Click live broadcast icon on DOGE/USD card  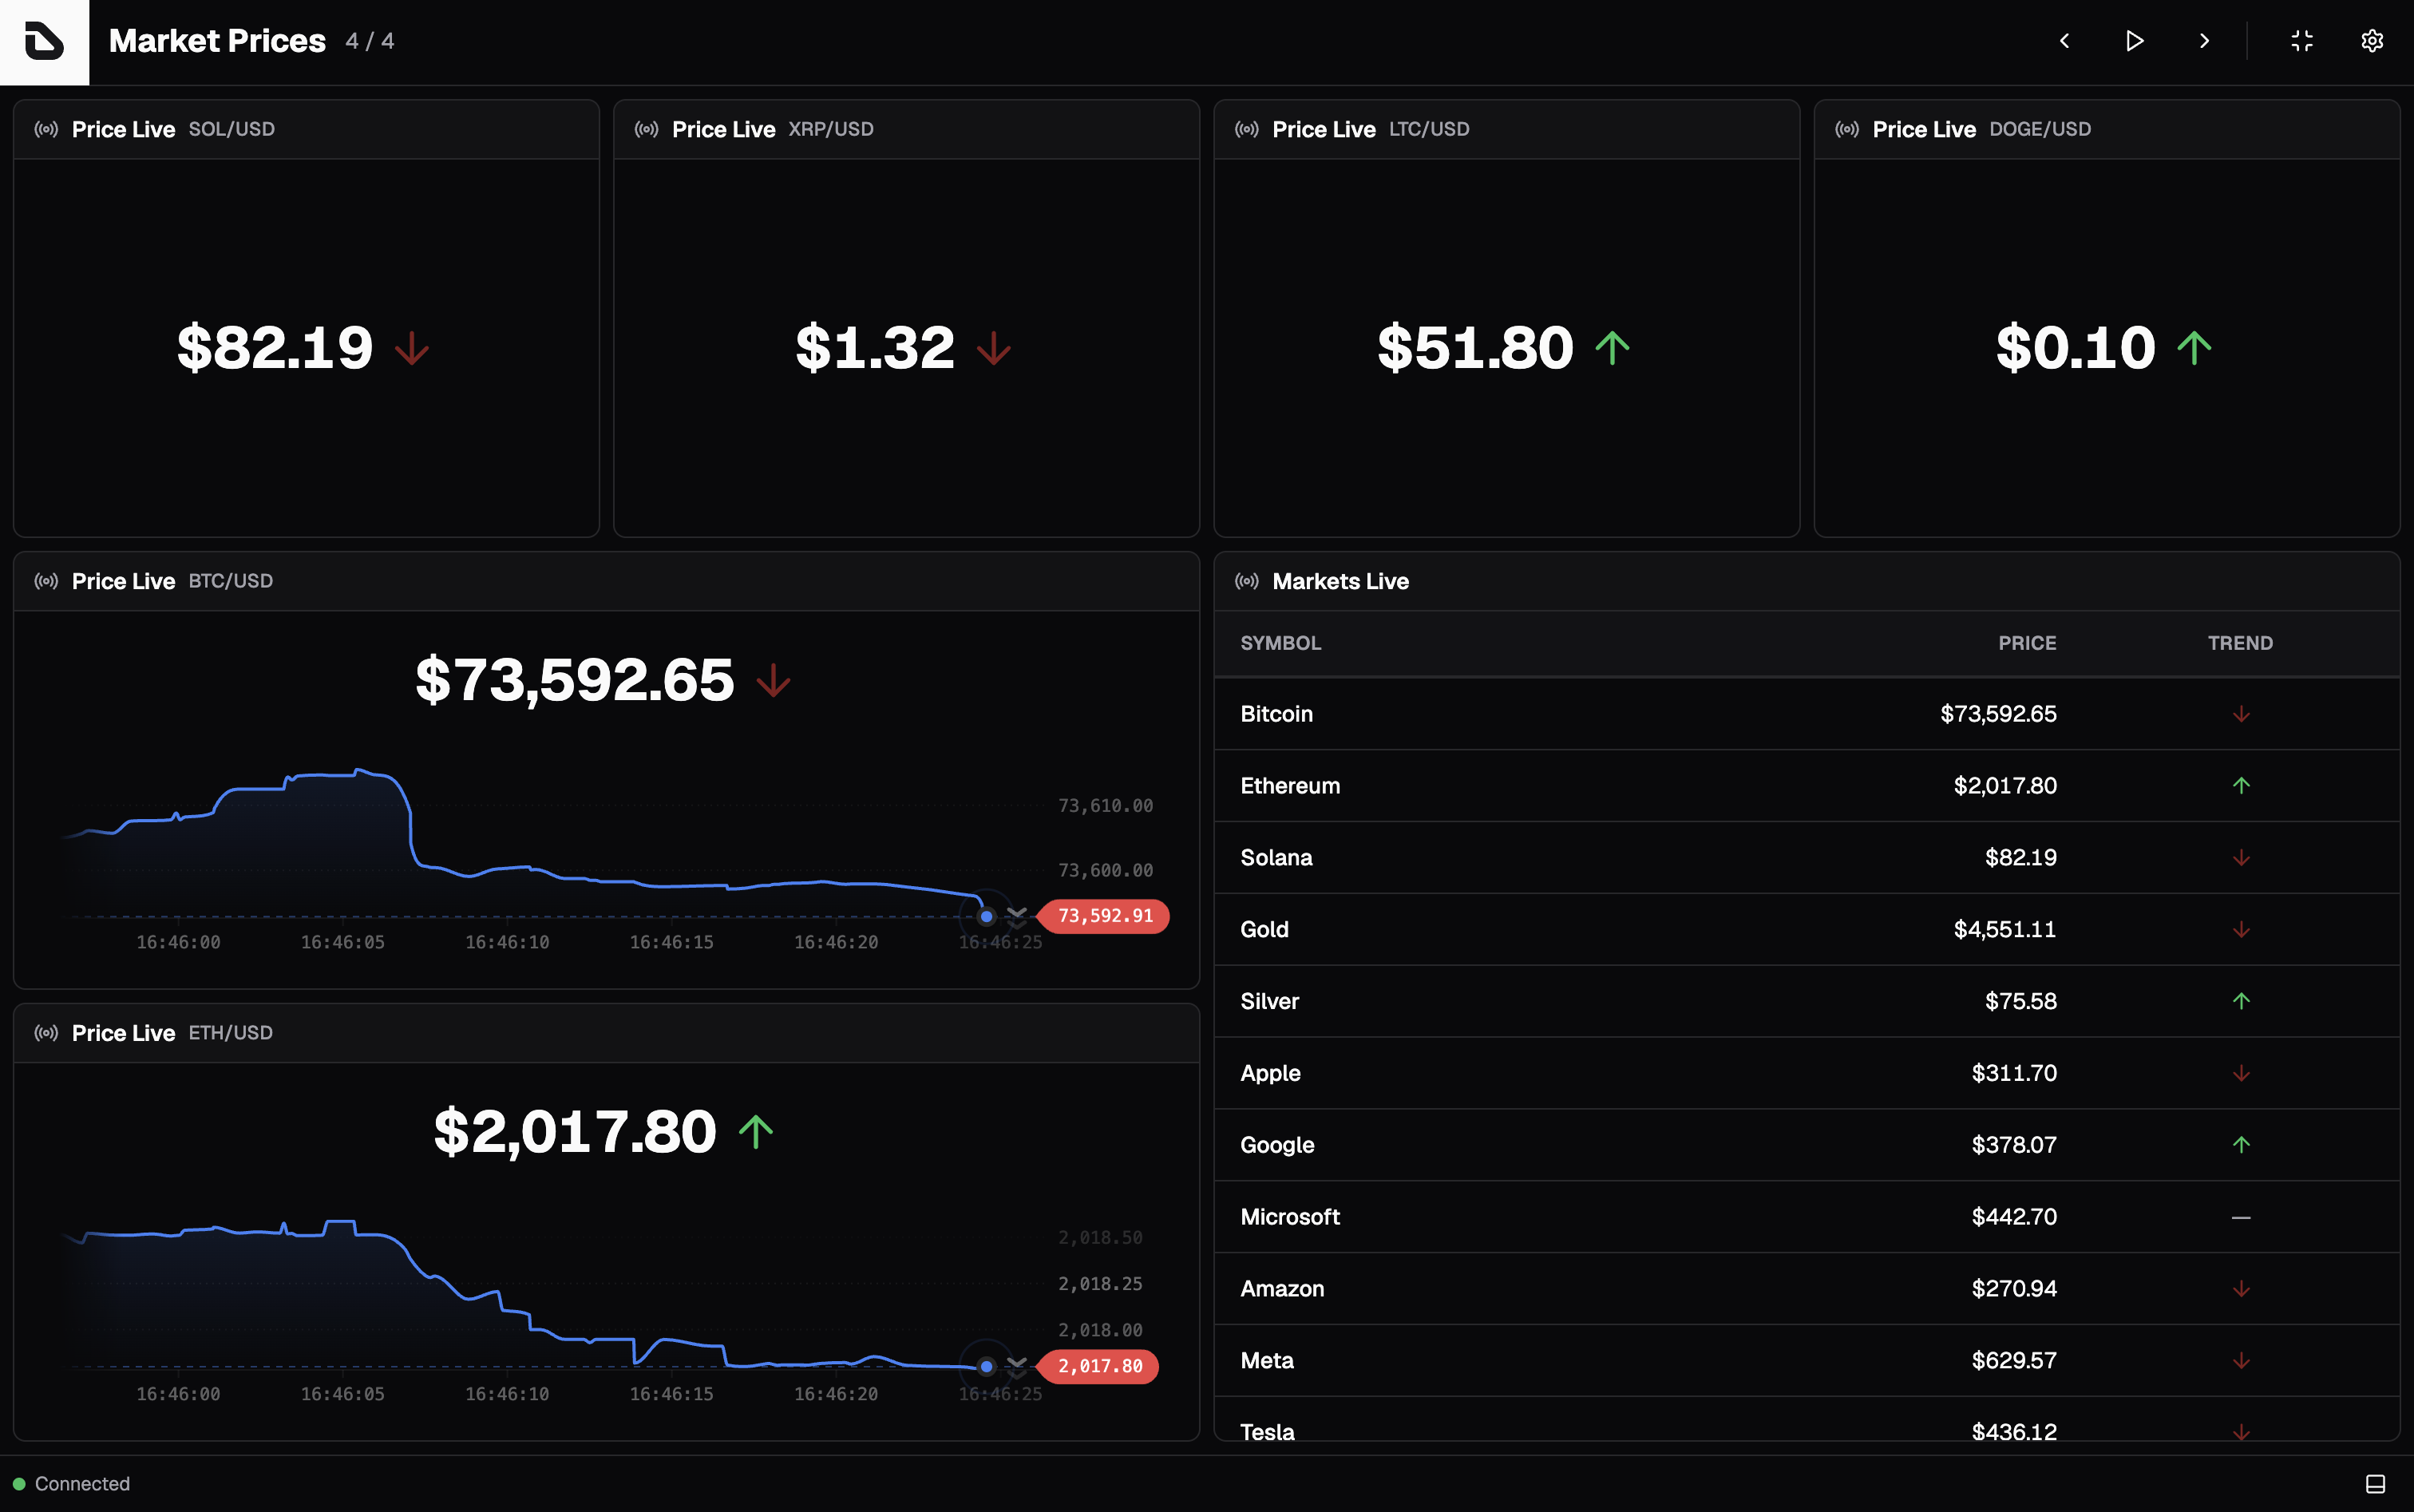click(x=1847, y=129)
